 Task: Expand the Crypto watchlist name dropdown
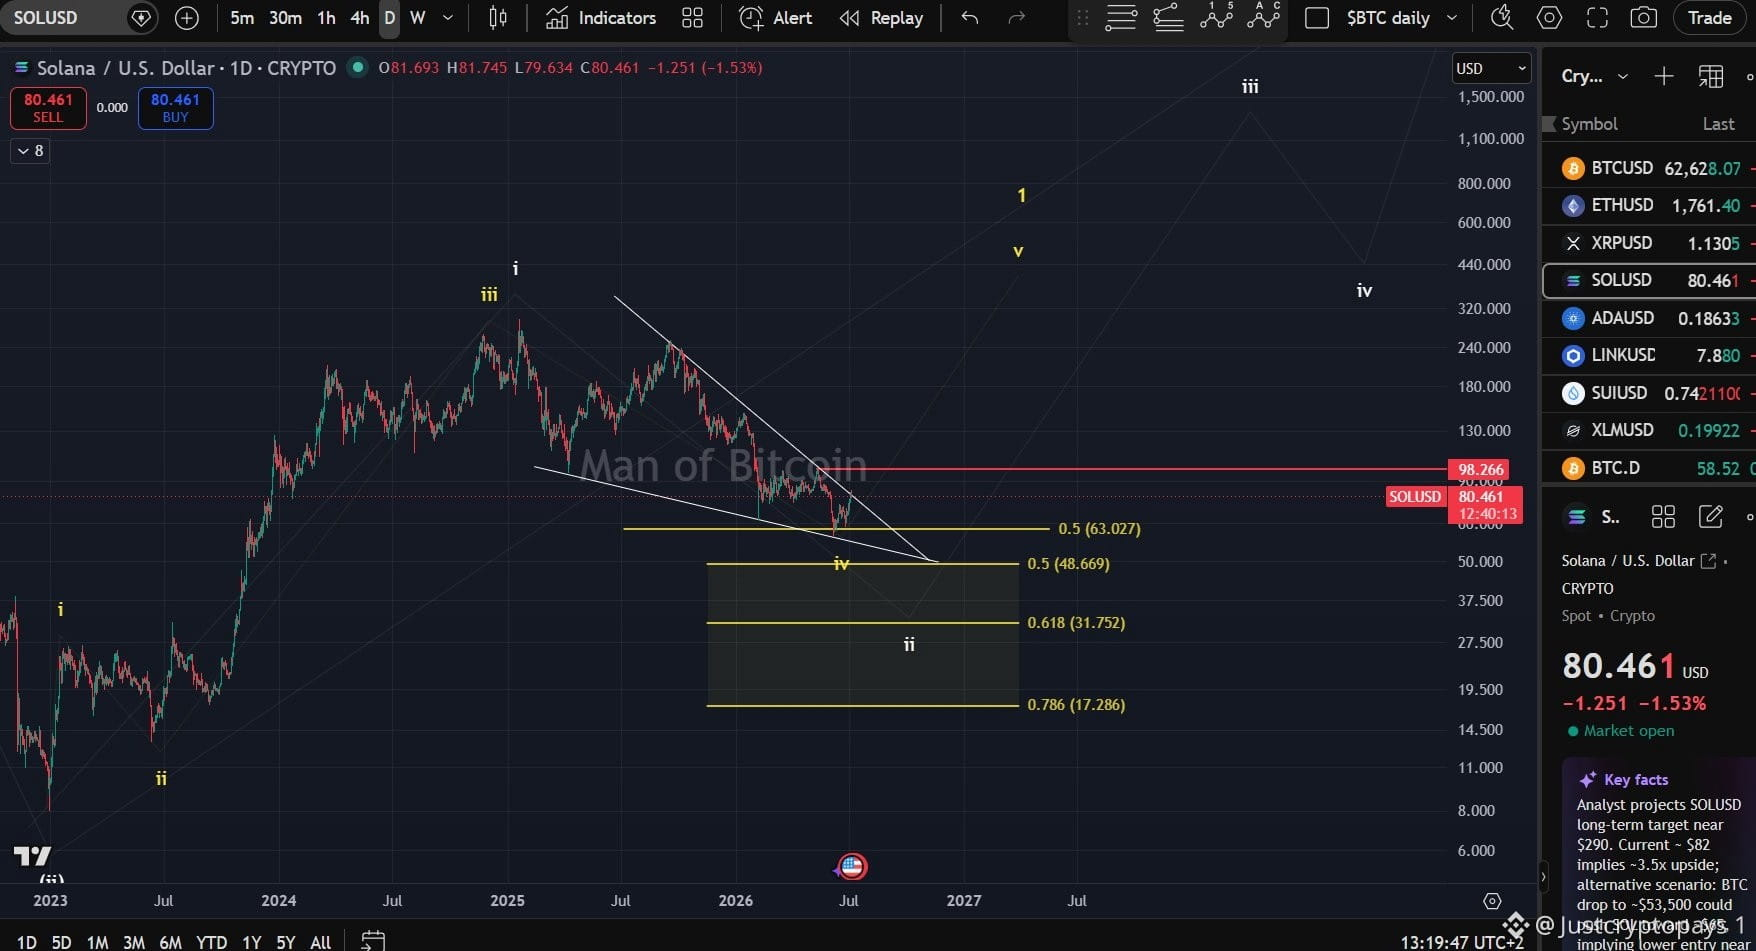pyautogui.click(x=1595, y=76)
